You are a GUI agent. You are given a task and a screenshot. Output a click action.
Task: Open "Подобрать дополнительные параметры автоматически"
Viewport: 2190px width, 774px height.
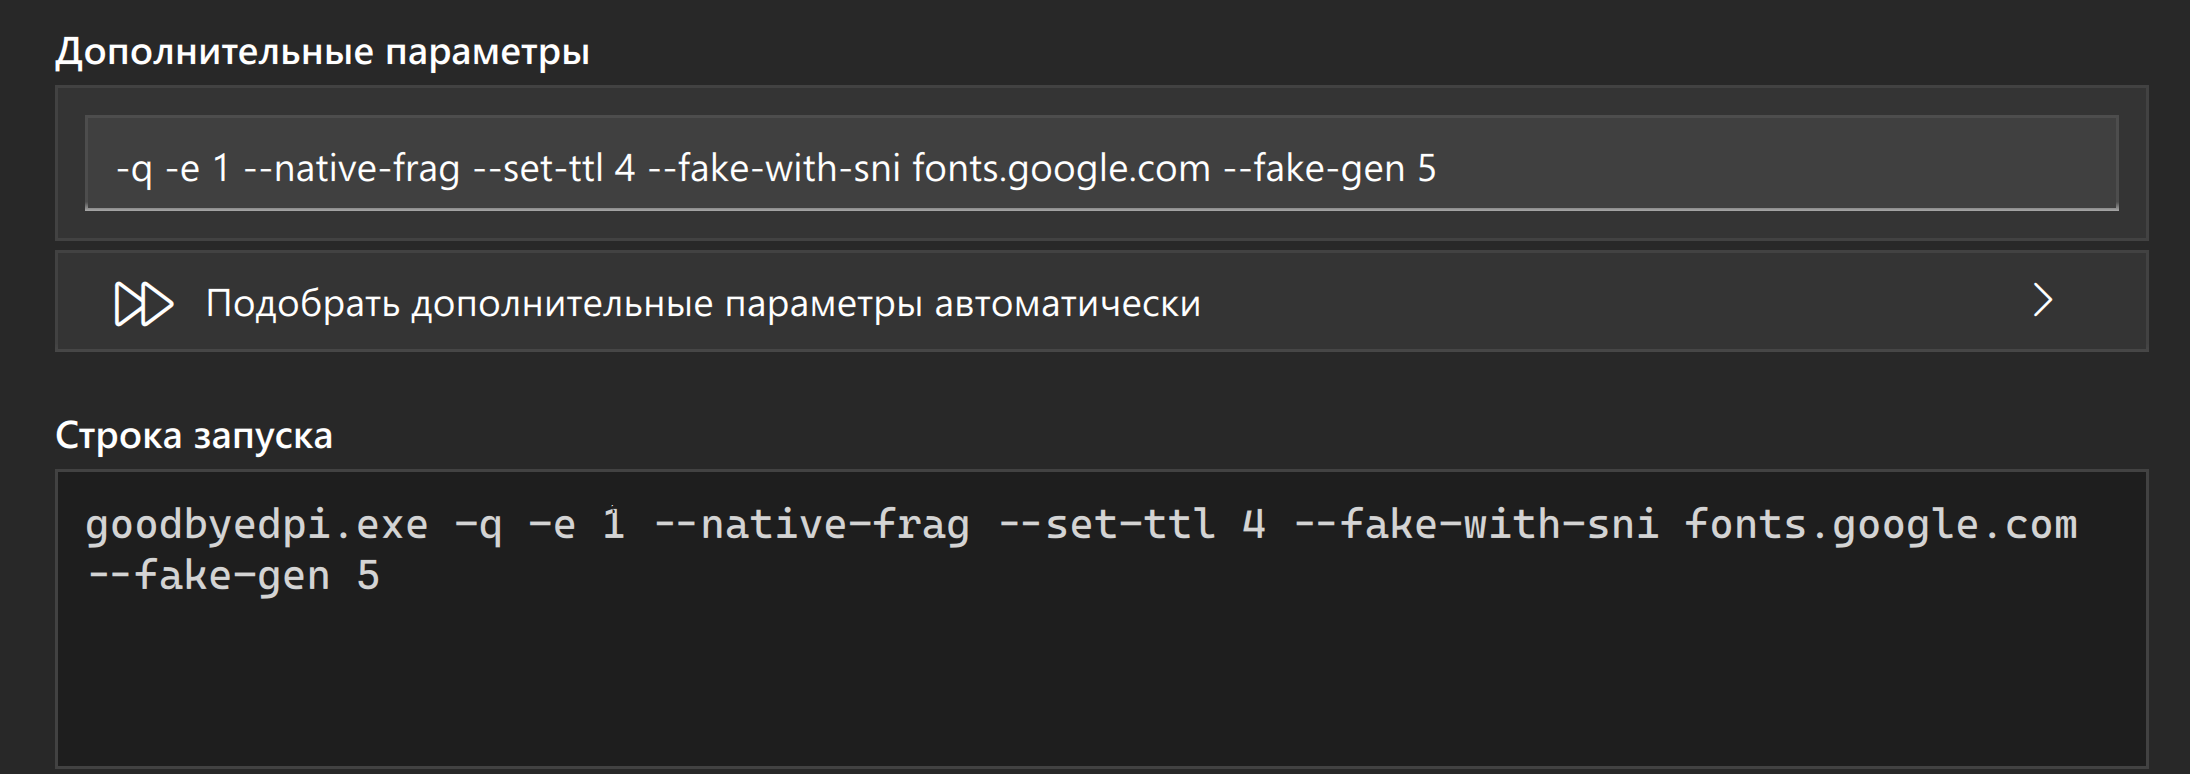702,303
